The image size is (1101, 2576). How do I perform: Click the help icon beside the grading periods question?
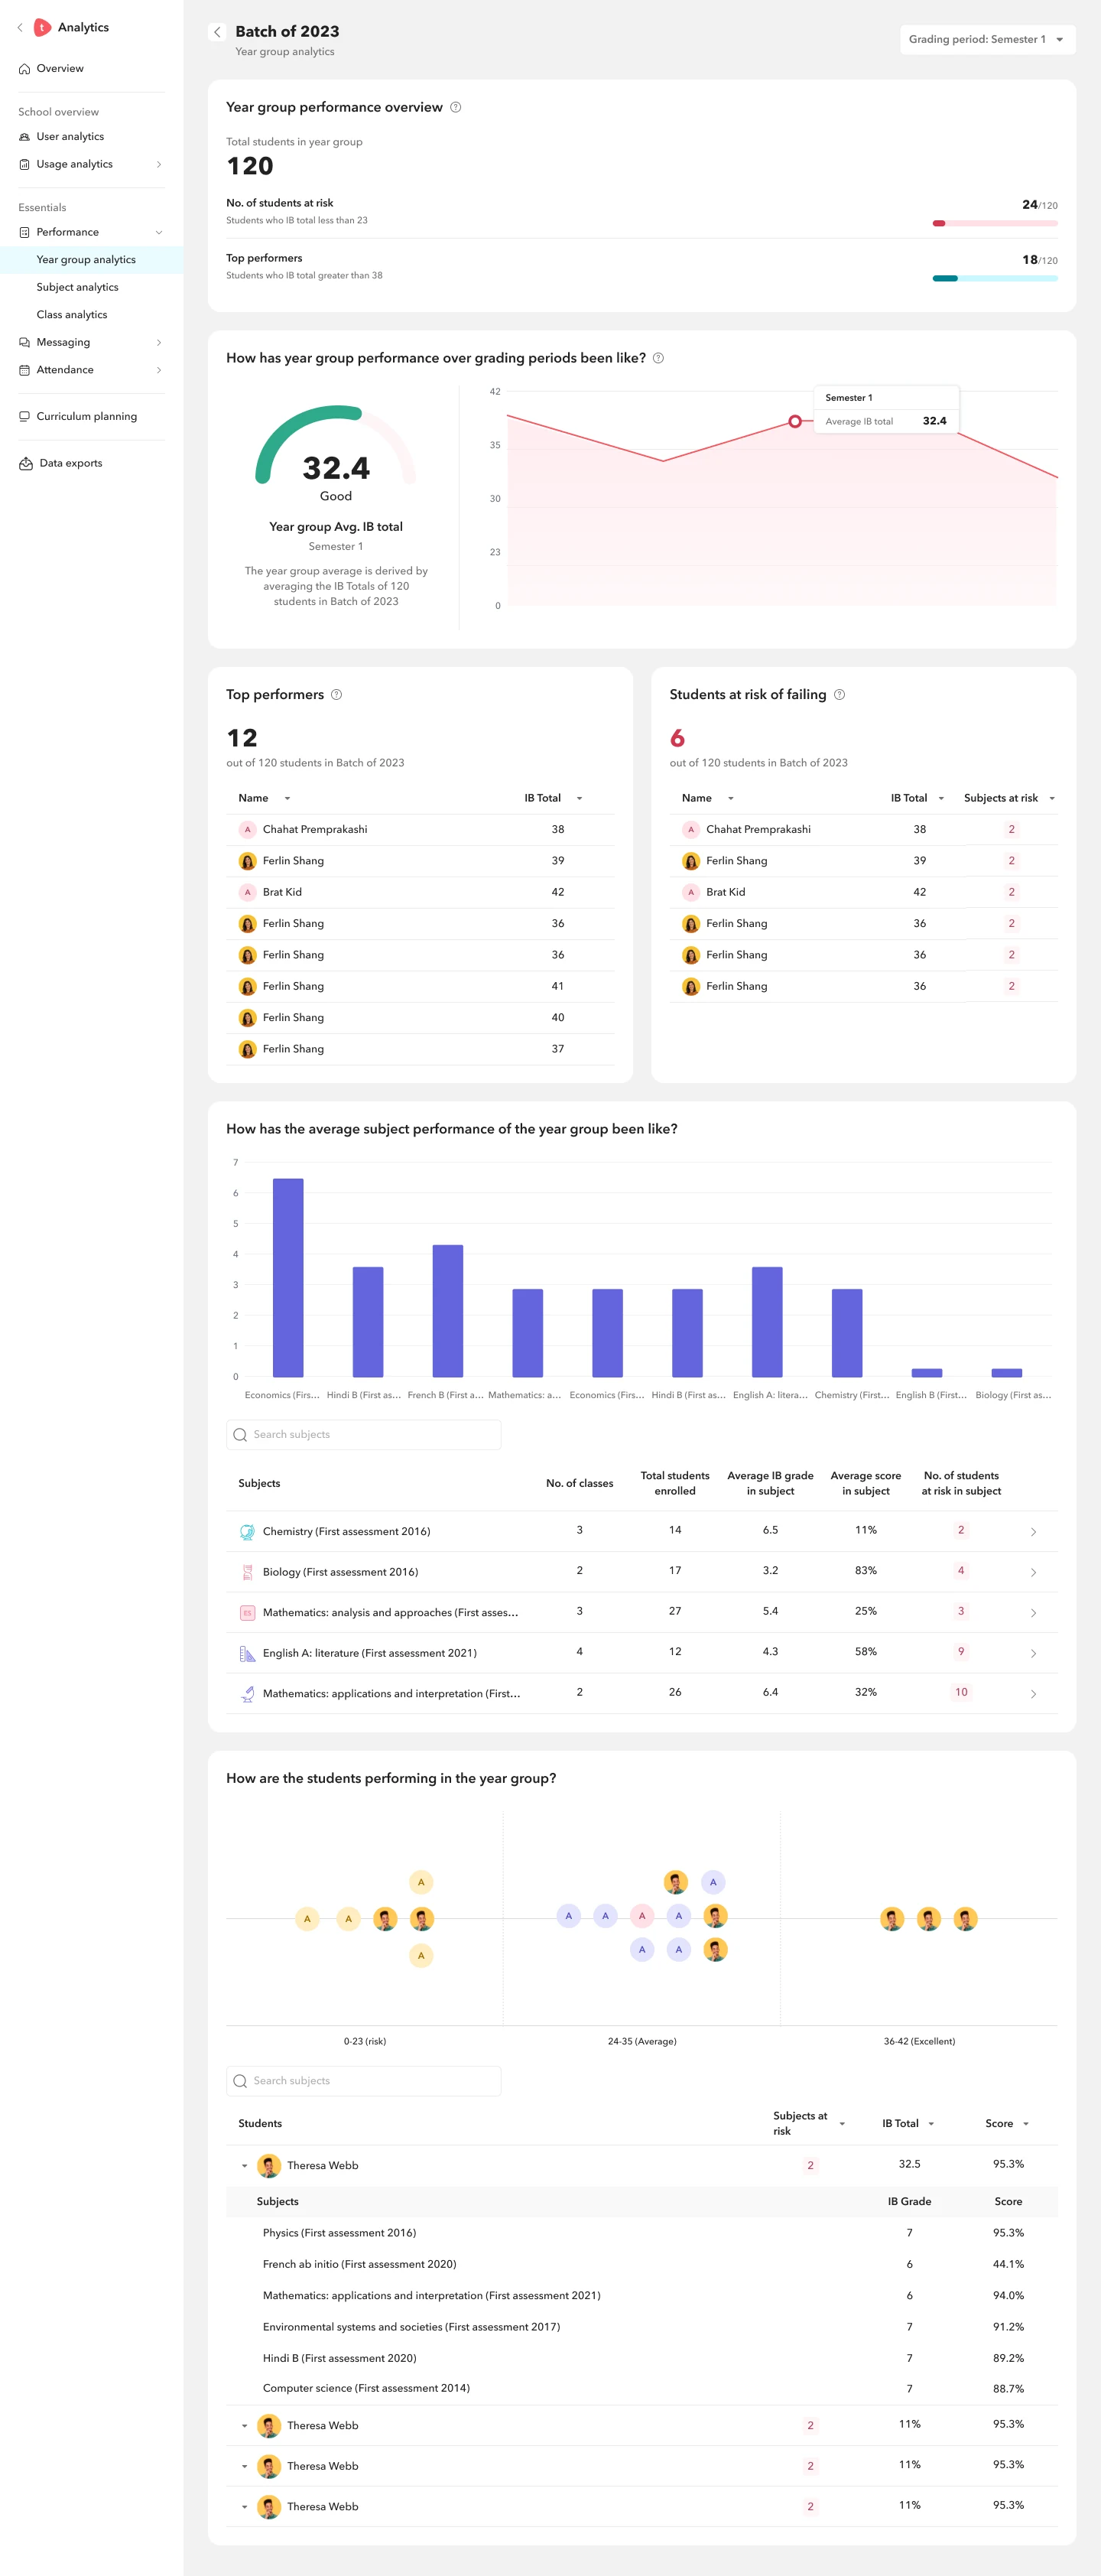click(x=658, y=358)
